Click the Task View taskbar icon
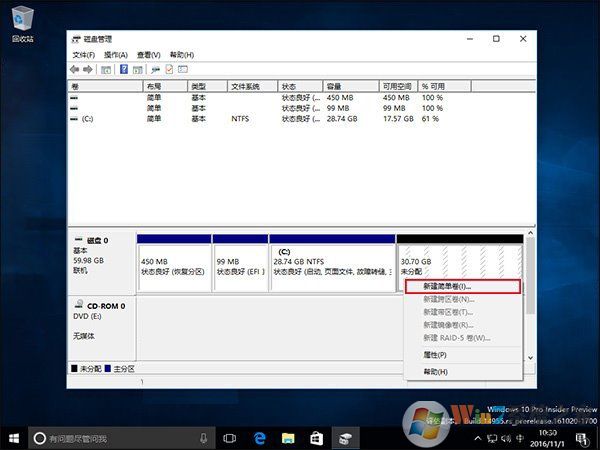Screen dimensions: 600x450 [x=229, y=438]
